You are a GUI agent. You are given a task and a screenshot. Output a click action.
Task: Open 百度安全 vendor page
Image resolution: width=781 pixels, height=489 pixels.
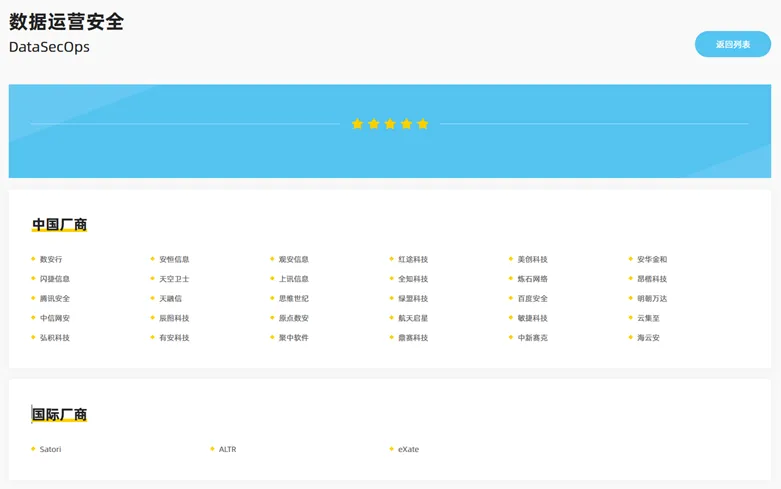[533, 298]
